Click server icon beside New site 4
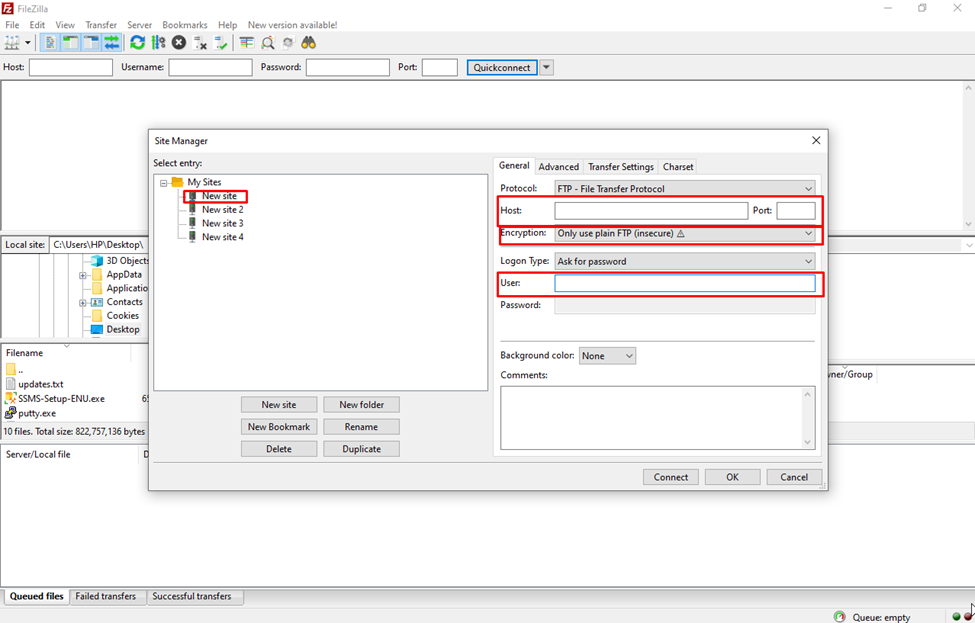Screen dimensions: 975x623 click(x=193, y=237)
